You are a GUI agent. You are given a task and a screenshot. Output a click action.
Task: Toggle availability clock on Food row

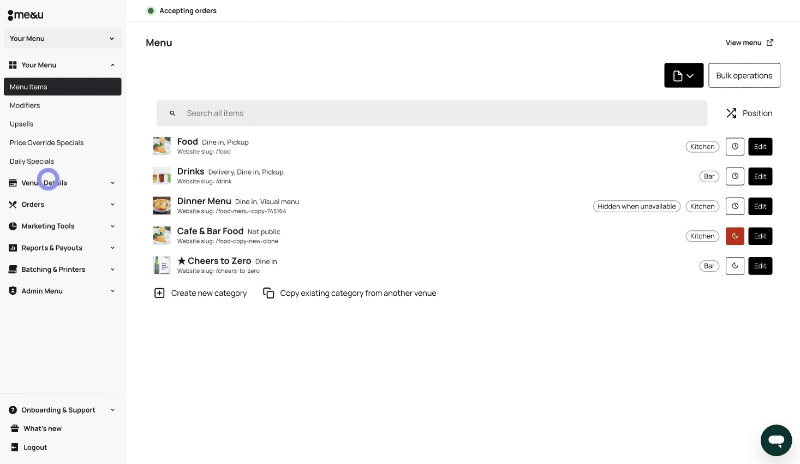(735, 146)
